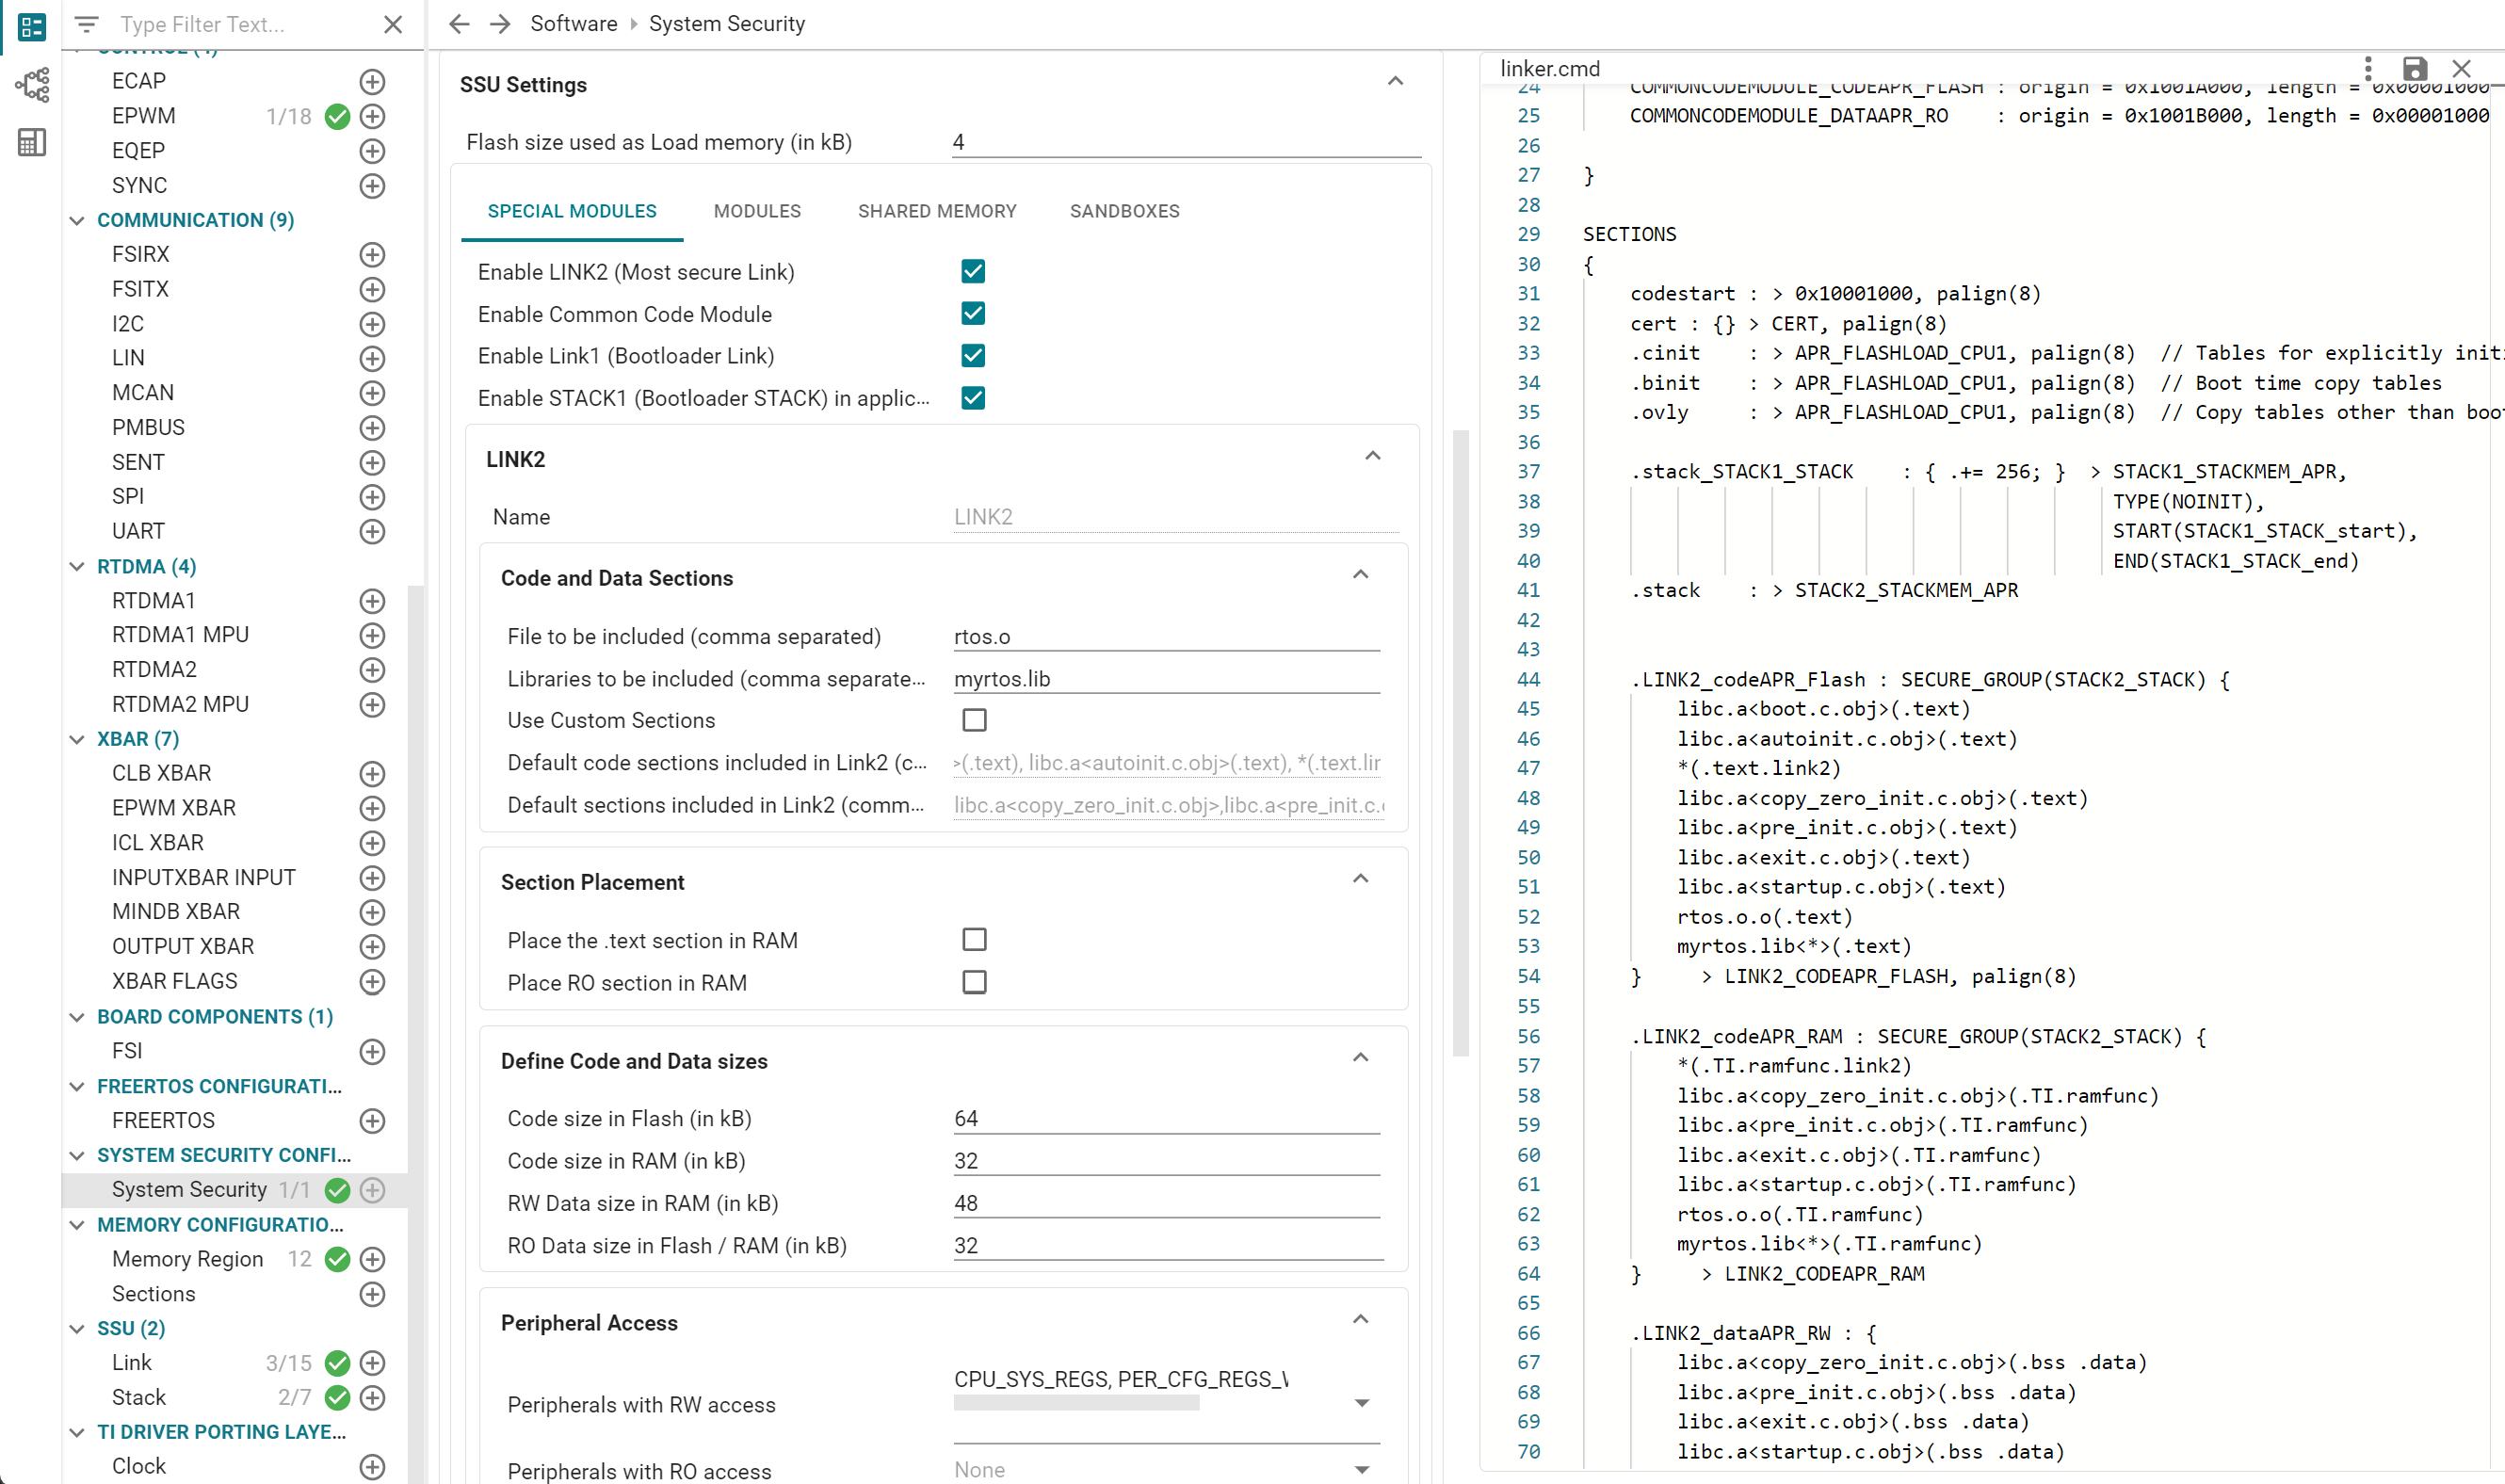Toggle the Use Custom Sections checkbox
This screenshot has width=2505, height=1484.
(973, 720)
